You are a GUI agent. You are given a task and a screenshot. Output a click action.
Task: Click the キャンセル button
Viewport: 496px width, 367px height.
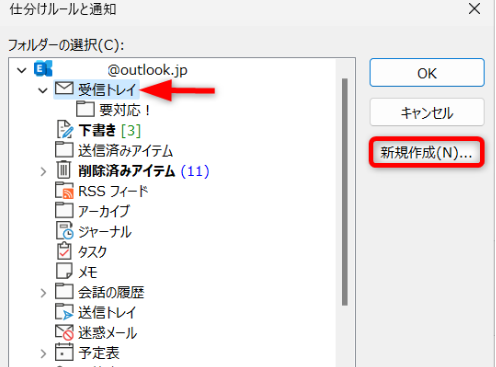click(x=427, y=112)
